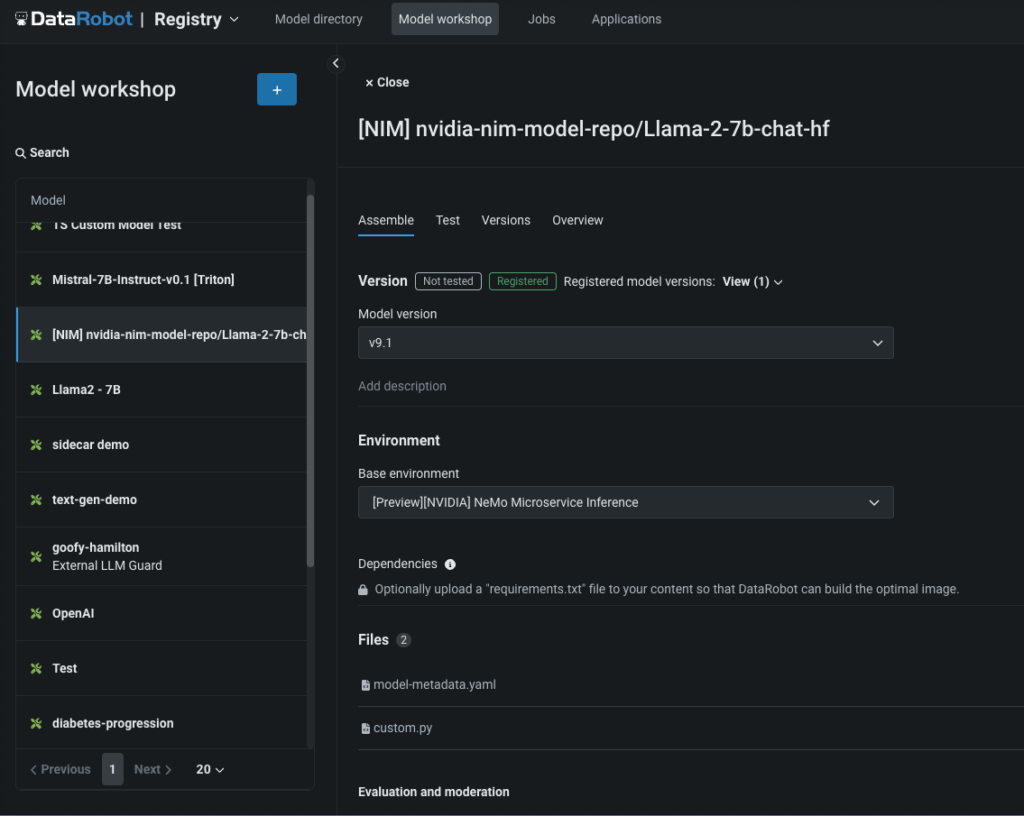Select the Mistral-7B-Instruct-v0.1 [Triton] model

click(143, 280)
